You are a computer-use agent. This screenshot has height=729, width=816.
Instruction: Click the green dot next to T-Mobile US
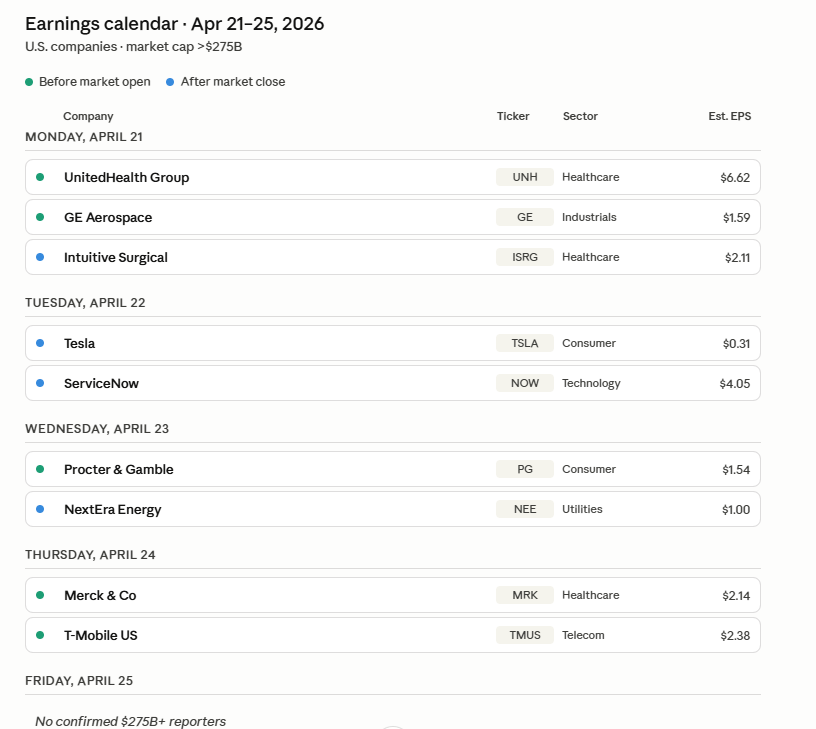coord(40,635)
